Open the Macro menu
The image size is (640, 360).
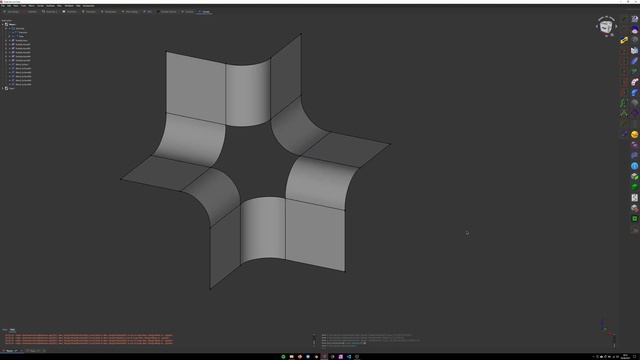pos(31,6)
